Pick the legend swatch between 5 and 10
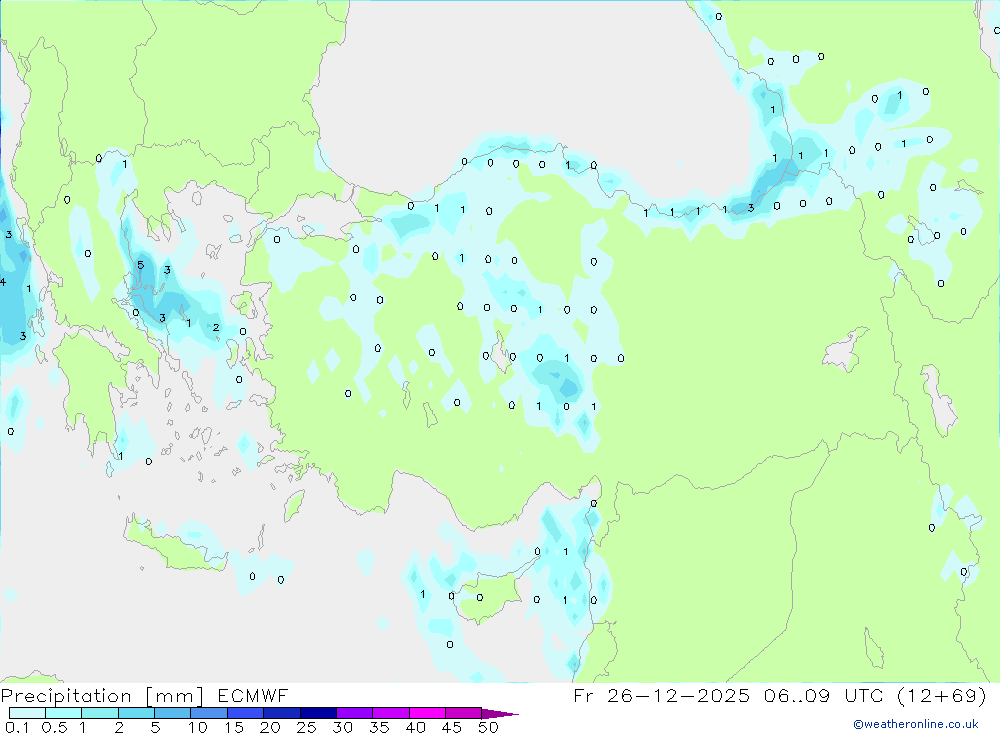Image resolution: width=1000 pixels, height=733 pixels. point(173,713)
